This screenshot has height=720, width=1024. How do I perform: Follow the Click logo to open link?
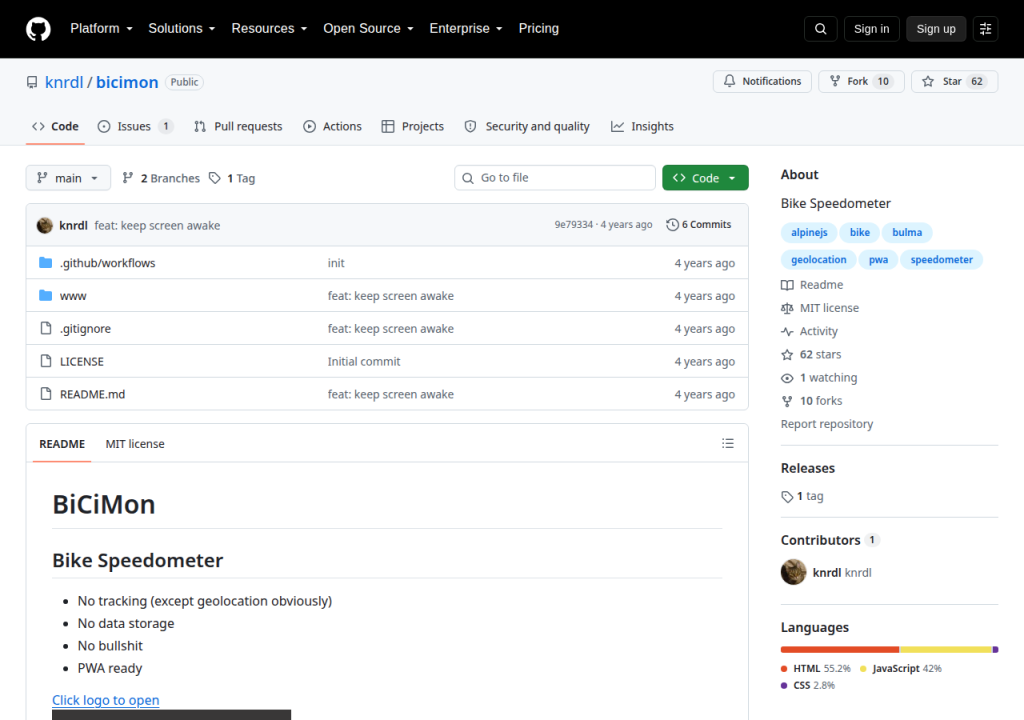[106, 700]
